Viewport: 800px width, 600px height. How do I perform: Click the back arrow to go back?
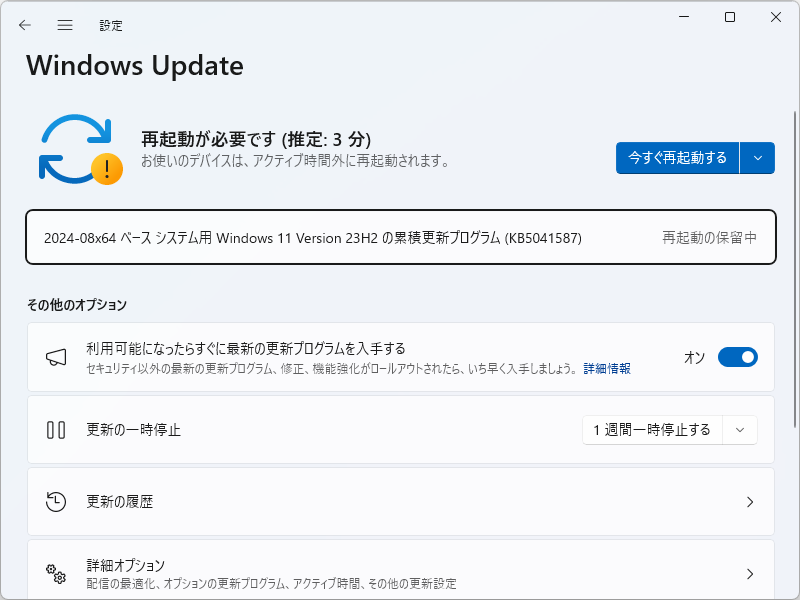pos(24,25)
